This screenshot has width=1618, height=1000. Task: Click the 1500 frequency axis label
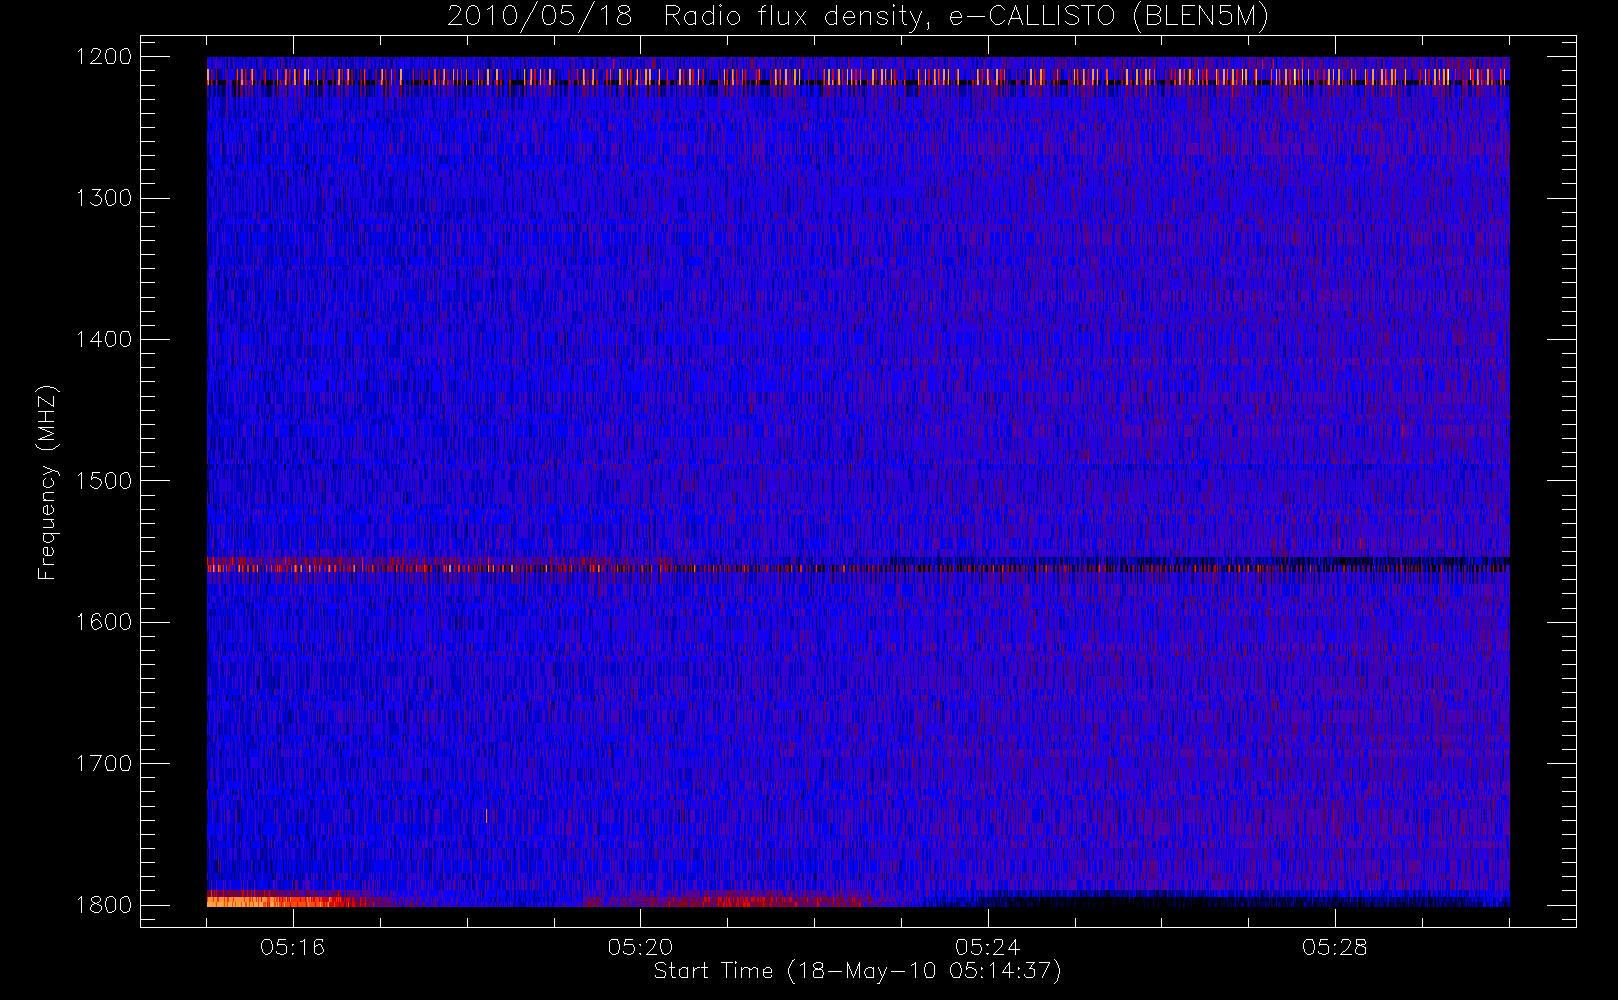105,481
